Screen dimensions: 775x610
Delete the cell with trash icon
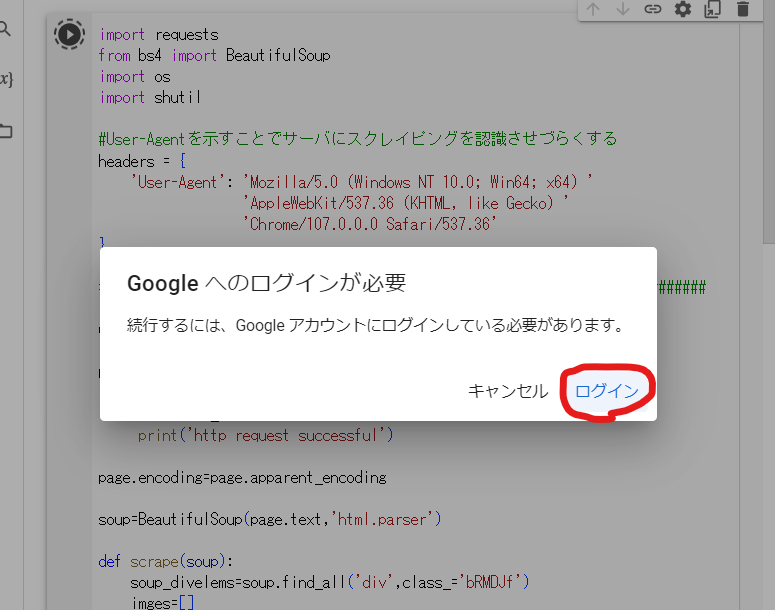click(742, 9)
